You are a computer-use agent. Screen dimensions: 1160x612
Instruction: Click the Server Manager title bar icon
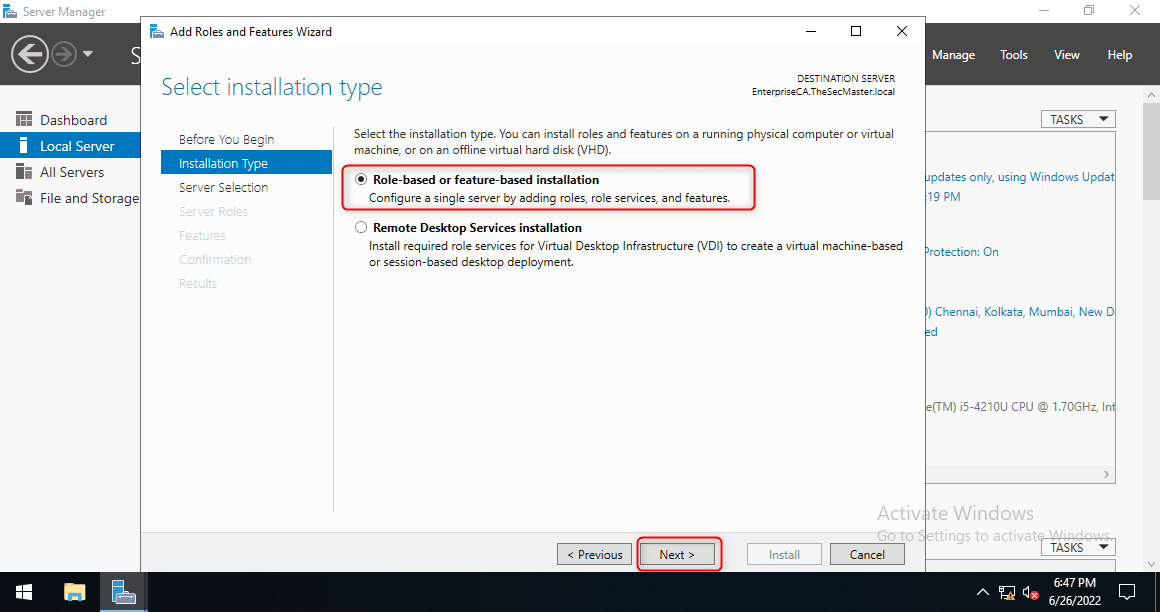tap(10, 12)
